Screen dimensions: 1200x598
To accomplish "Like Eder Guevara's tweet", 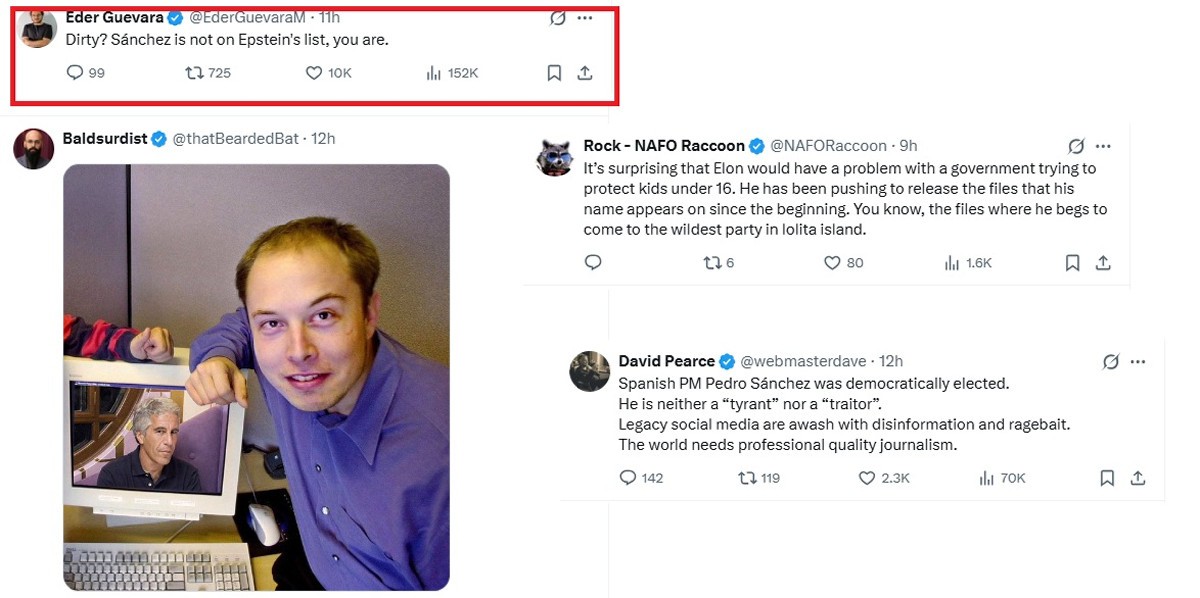I will point(314,73).
